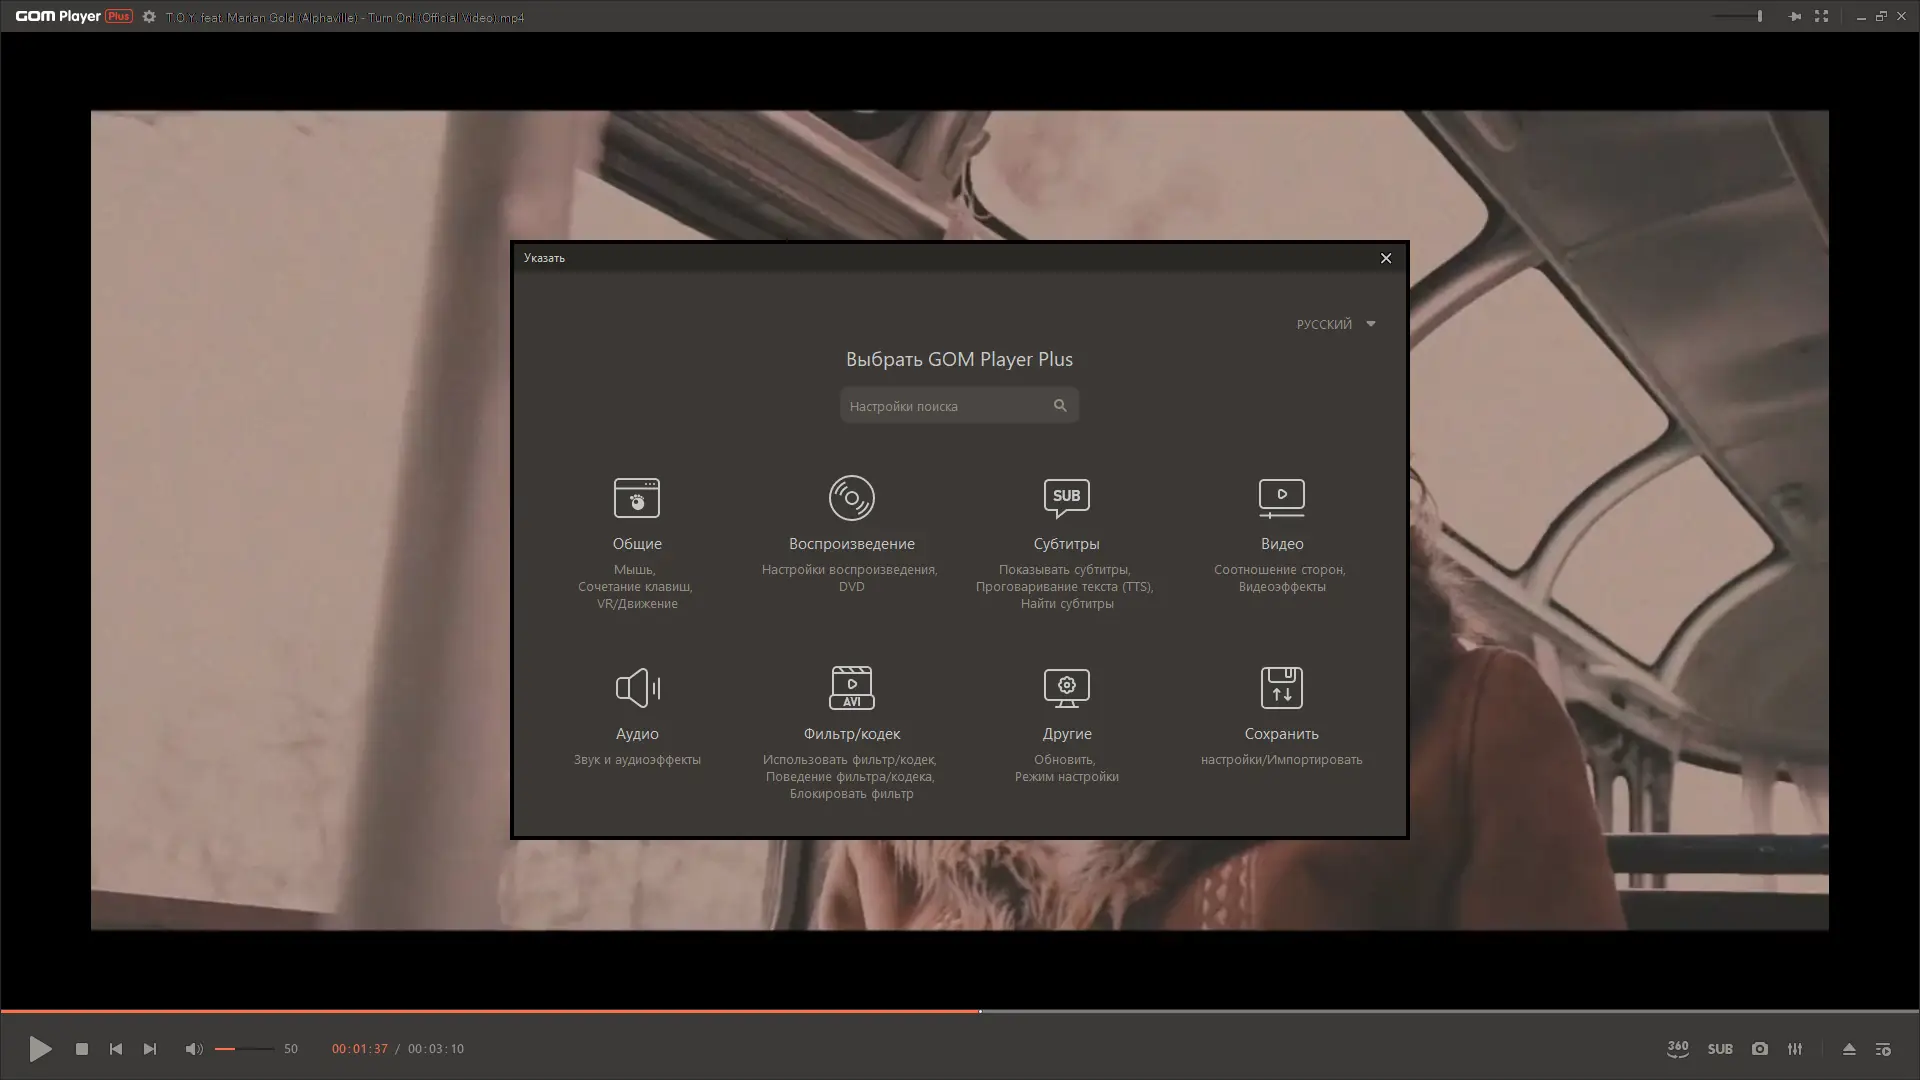Open the Субтитры SUB settings icon

[1066, 498]
